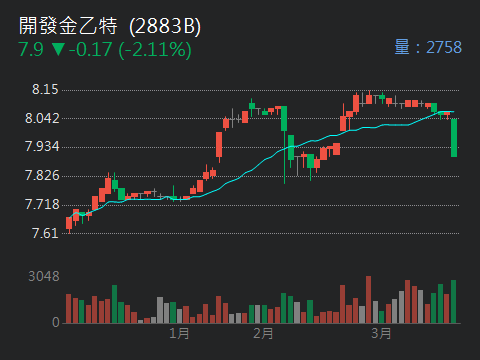This screenshot has height=360, width=480.
Task: Click the 2月 date axis label
Action: (263, 333)
